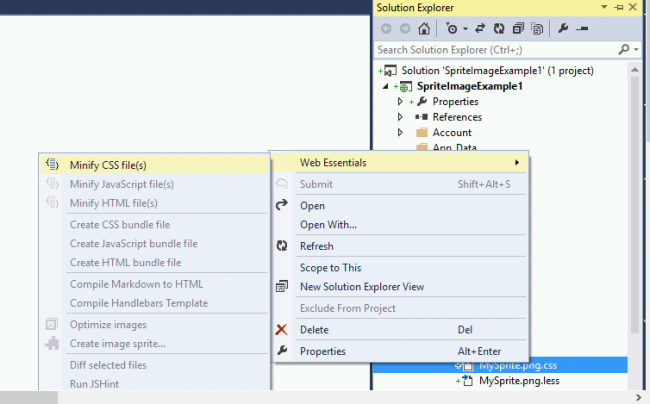Click the wrench Properties toolbar icon
This screenshot has width=650, height=404.
tap(563, 28)
